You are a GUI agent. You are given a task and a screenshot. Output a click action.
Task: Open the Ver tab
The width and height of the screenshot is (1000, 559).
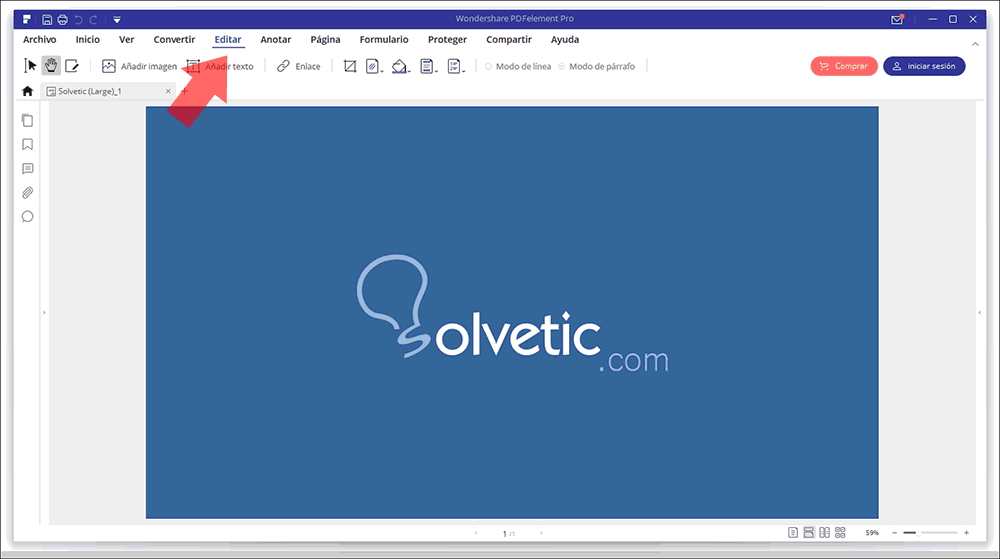point(126,40)
